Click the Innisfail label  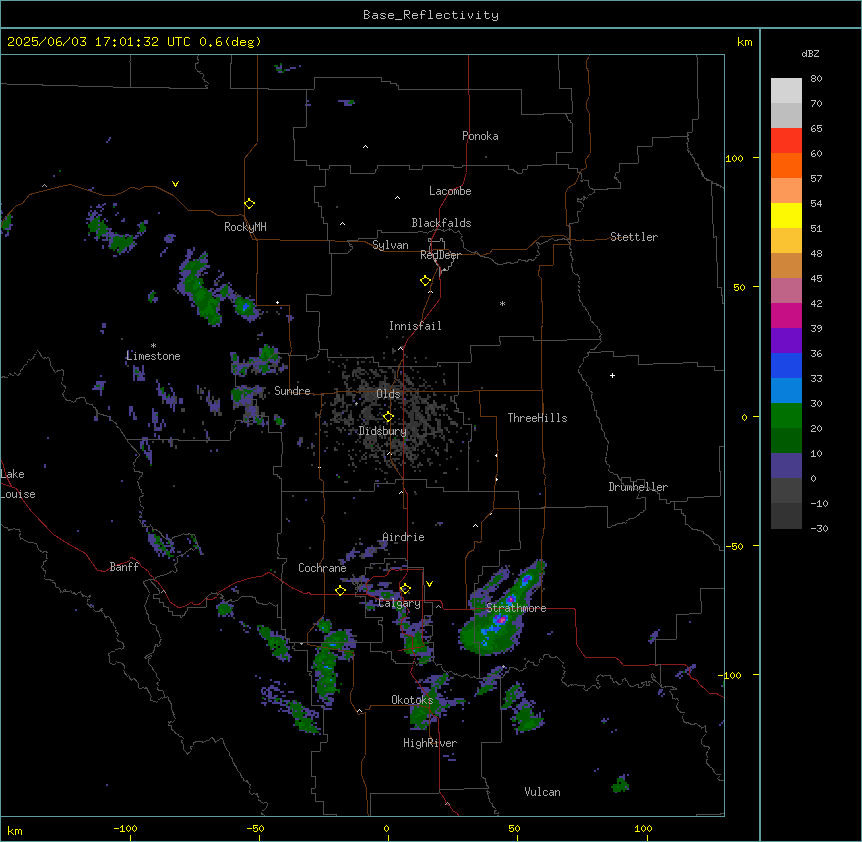click(415, 326)
